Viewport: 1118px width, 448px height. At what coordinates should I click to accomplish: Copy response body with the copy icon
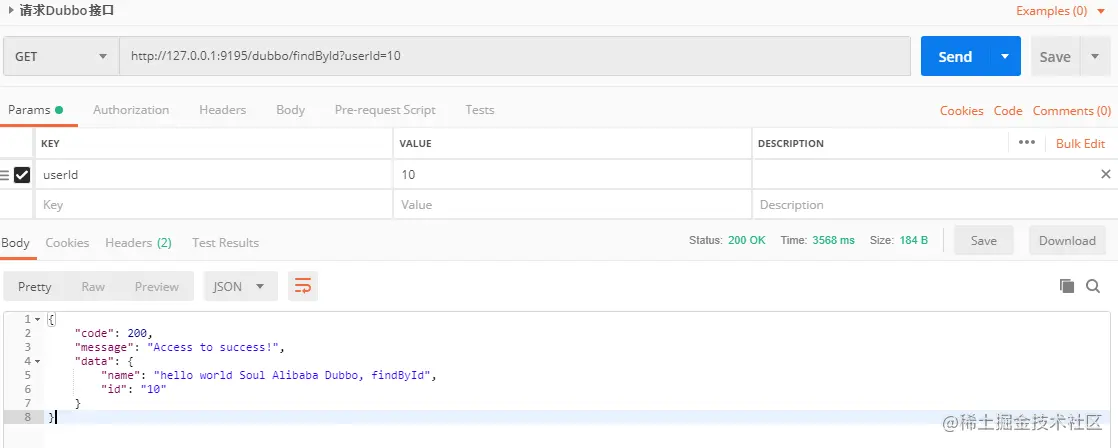[1067, 287]
